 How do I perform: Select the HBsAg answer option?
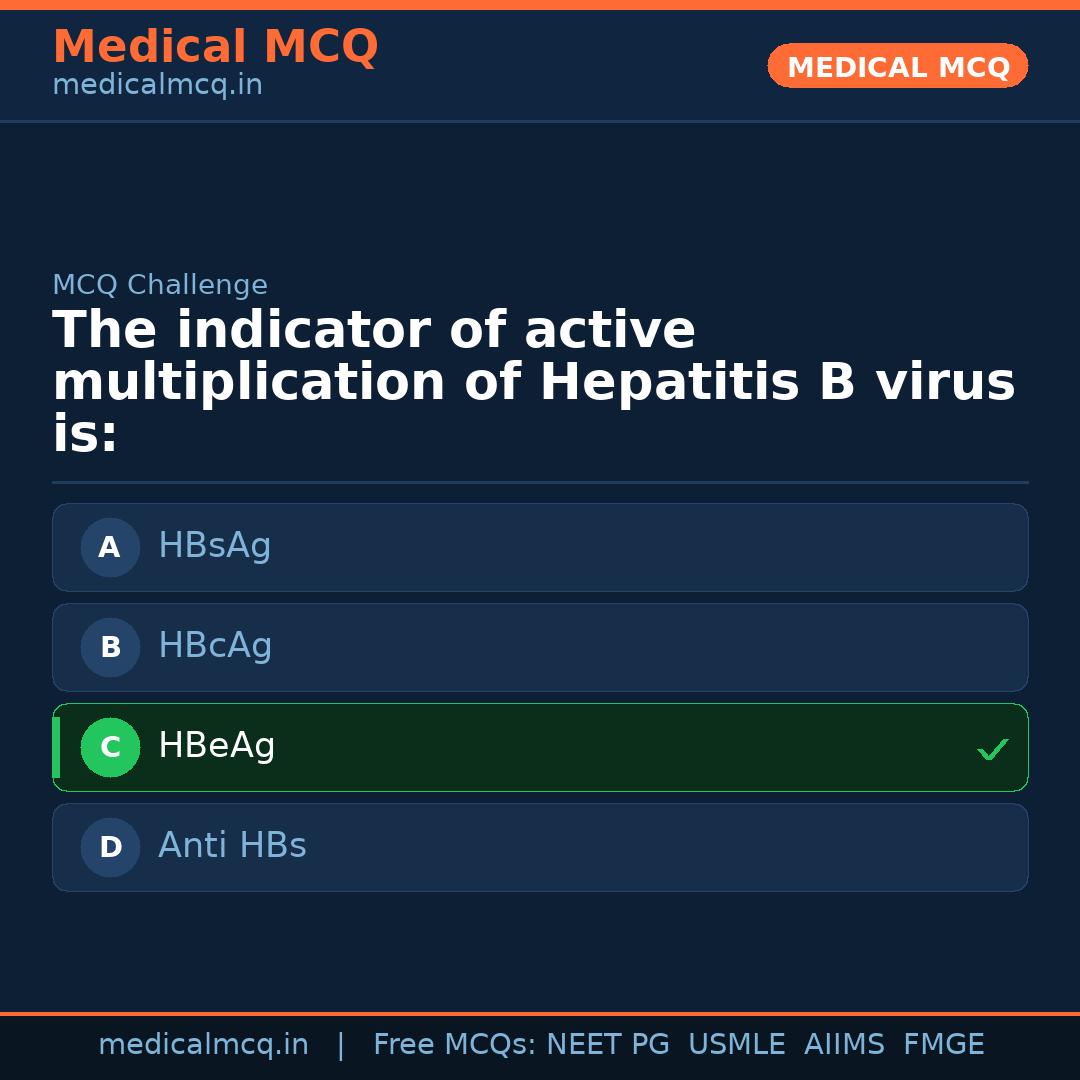[215, 546]
